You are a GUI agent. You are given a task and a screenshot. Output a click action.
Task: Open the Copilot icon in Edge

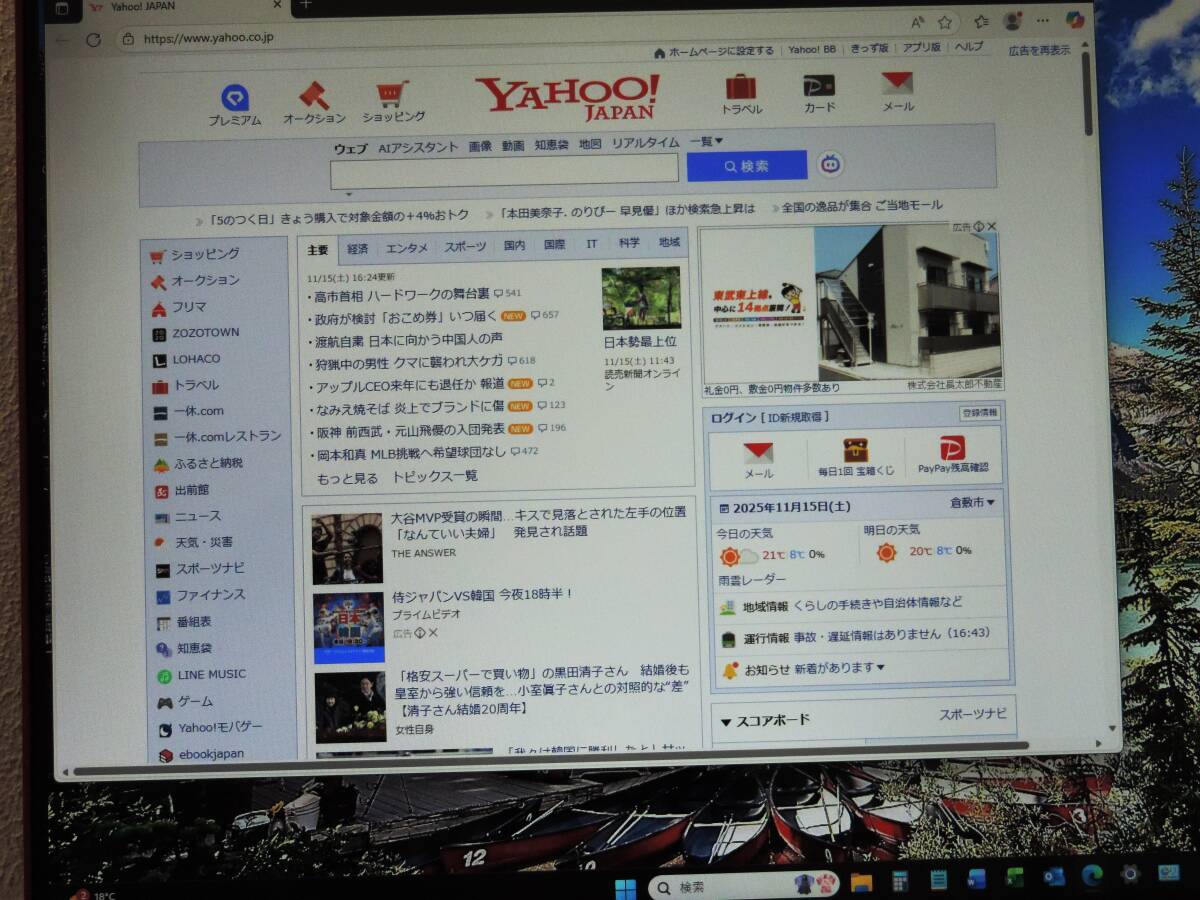pos(1075,20)
